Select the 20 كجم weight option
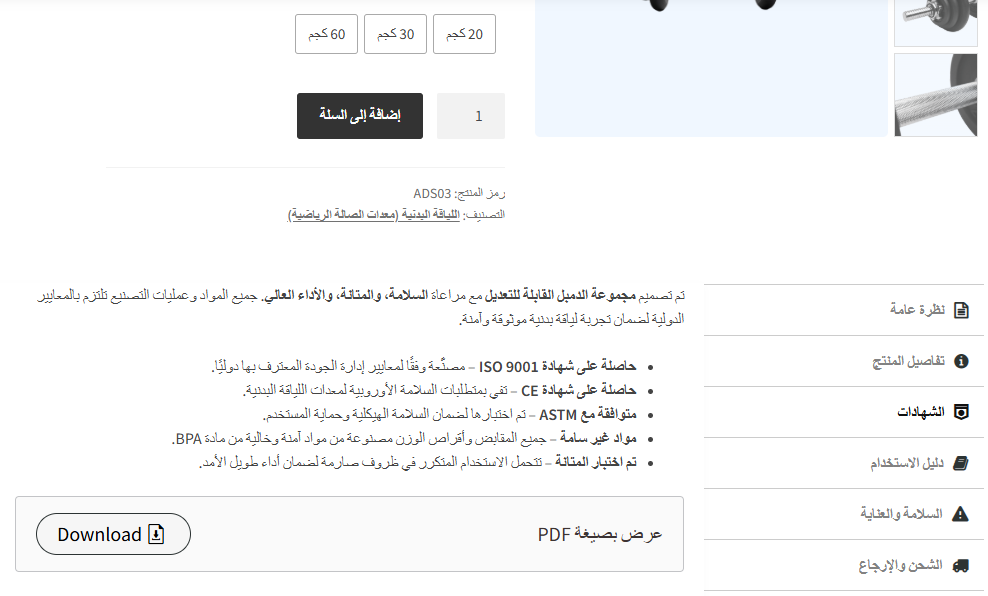Image resolution: width=988 pixels, height=596 pixels. (464, 33)
